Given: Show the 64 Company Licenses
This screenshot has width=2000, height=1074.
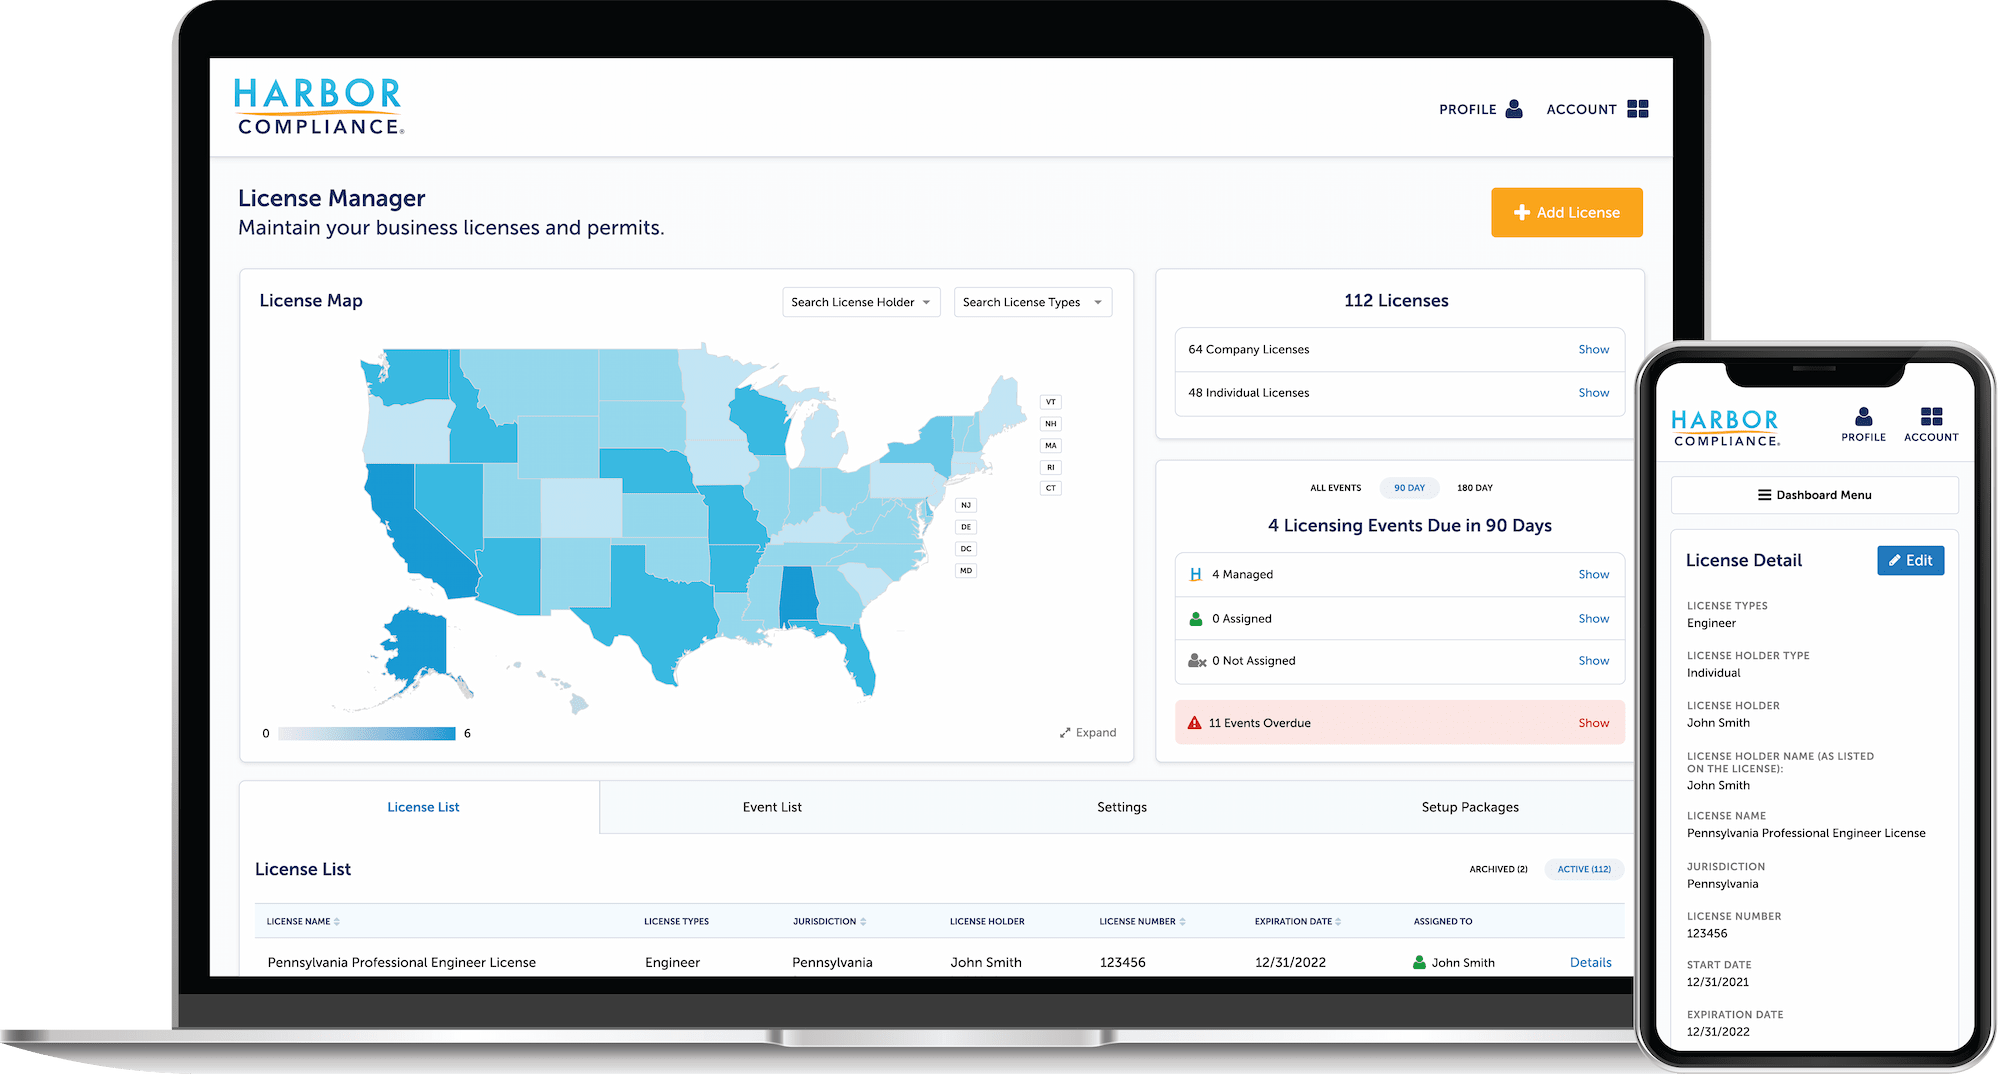Looking at the screenshot, I should point(1593,349).
